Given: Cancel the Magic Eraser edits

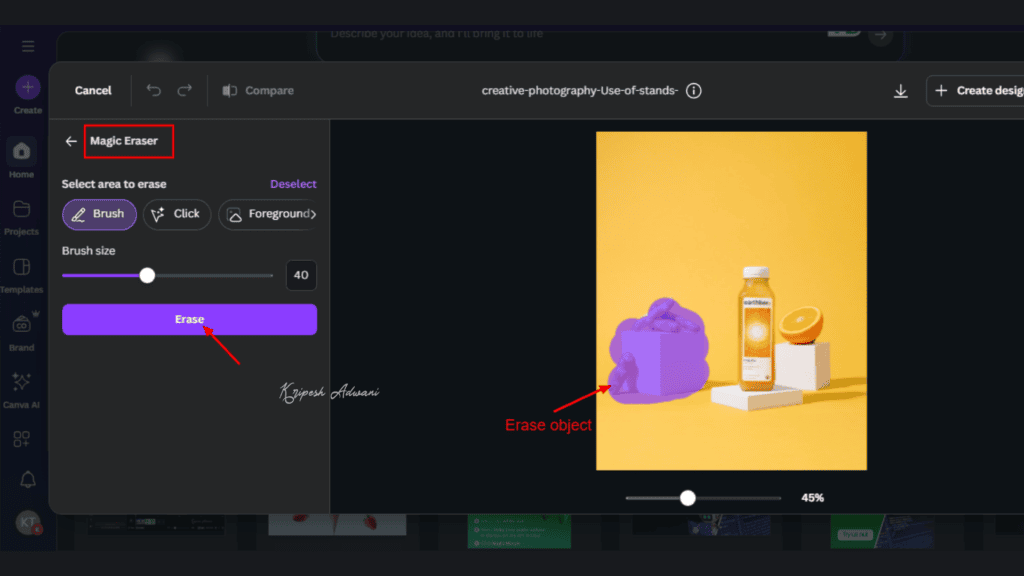Looking at the screenshot, I should click(91, 90).
